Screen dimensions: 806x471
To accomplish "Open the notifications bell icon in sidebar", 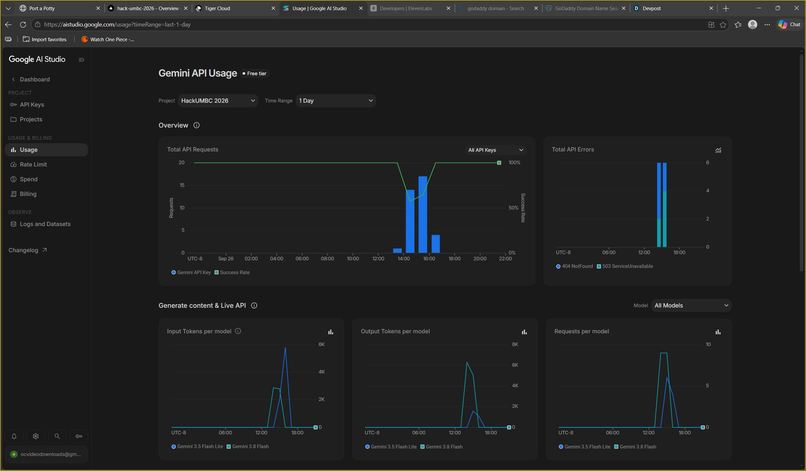I will point(14,436).
